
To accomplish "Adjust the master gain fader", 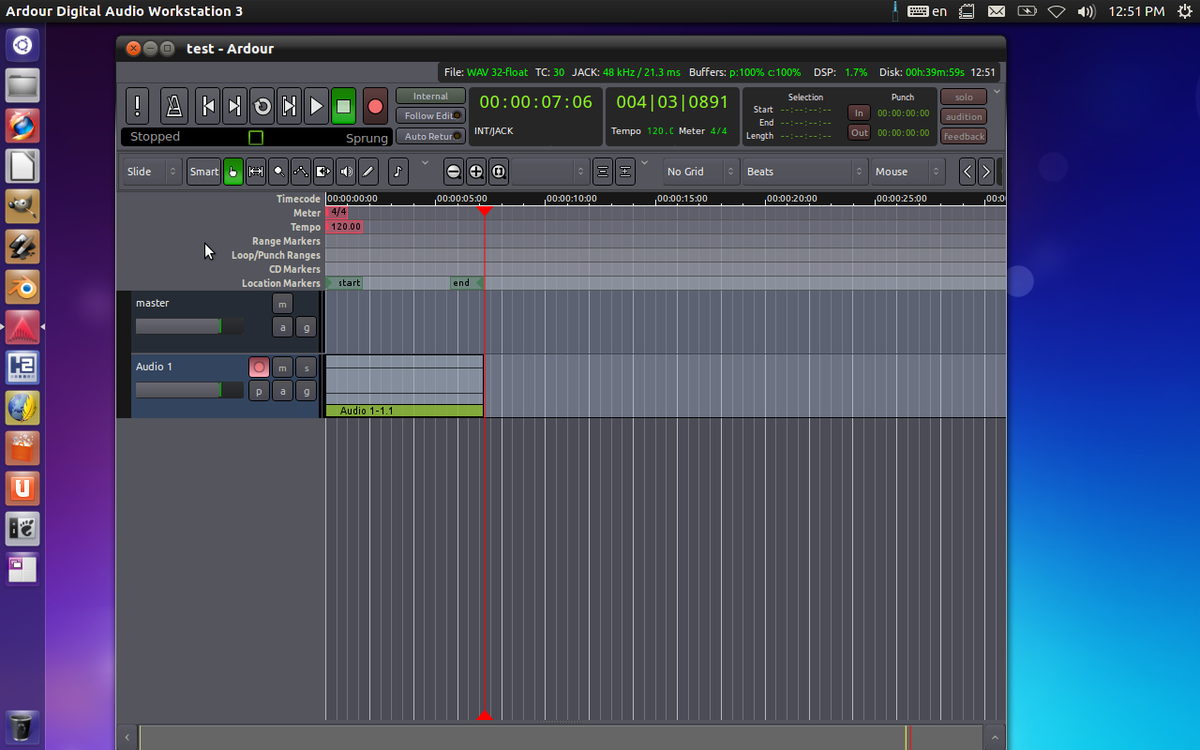I will point(189,326).
